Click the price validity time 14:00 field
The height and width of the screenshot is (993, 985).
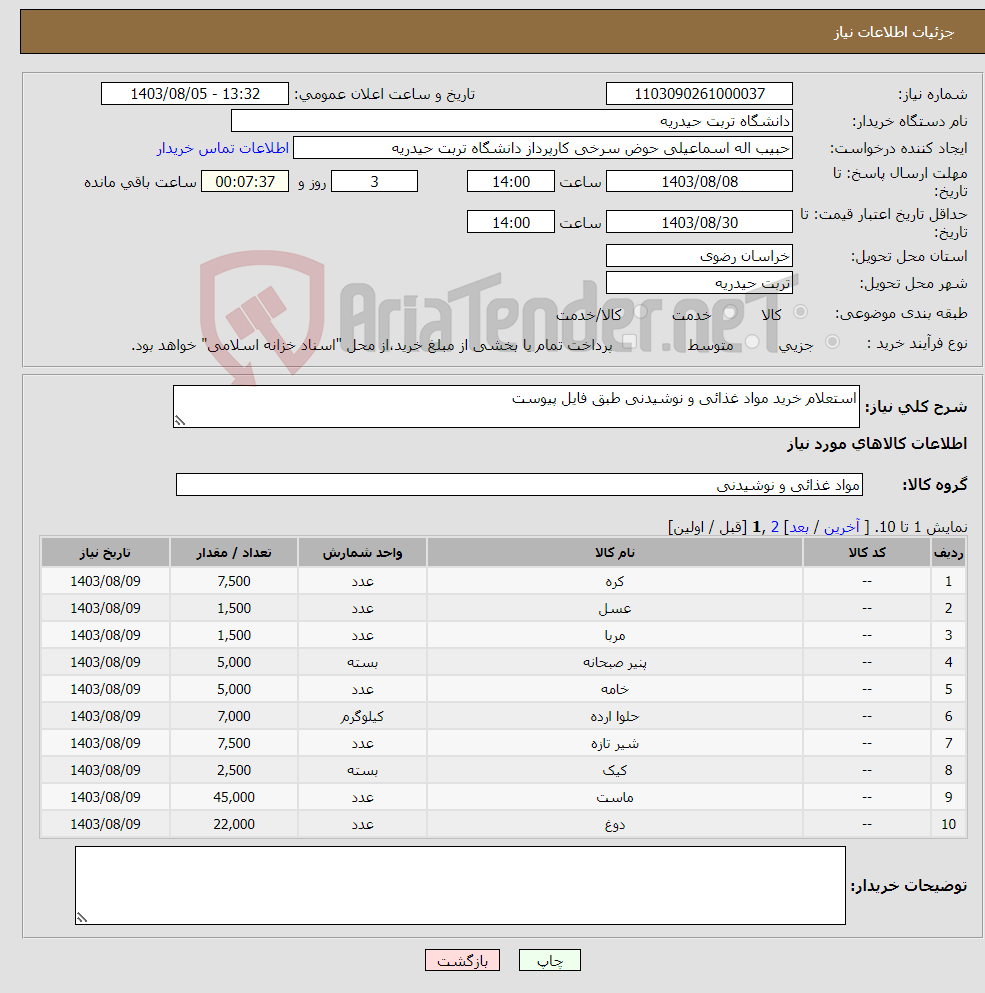tap(511, 222)
